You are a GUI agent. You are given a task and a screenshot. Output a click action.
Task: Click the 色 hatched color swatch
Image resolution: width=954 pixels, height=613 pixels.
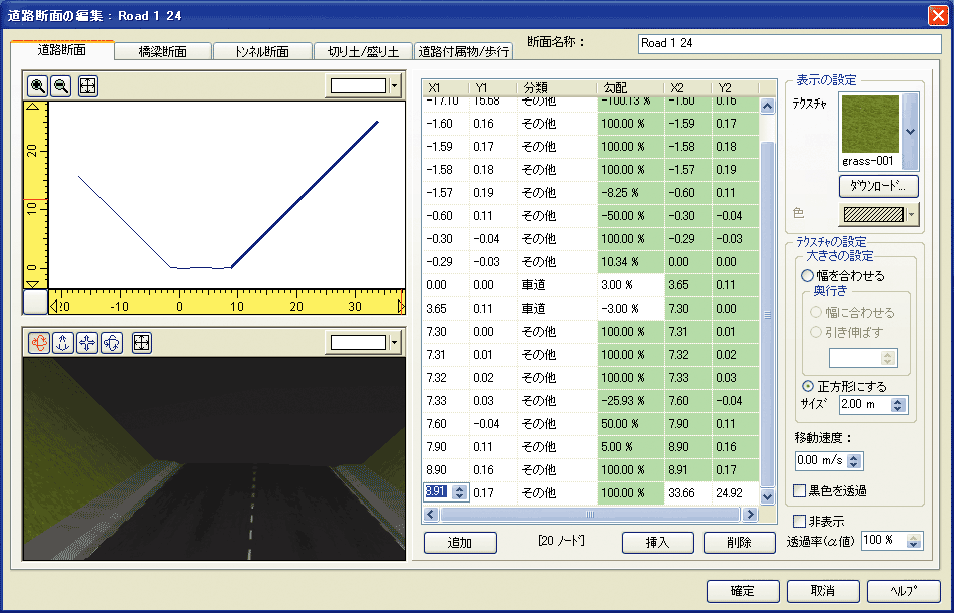(873, 214)
